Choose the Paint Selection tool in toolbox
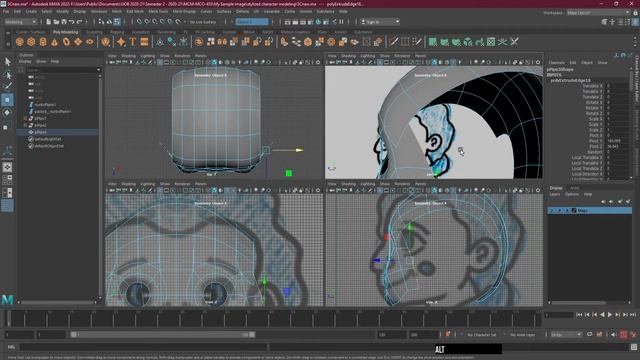640x360 pixels. point(7,87)
